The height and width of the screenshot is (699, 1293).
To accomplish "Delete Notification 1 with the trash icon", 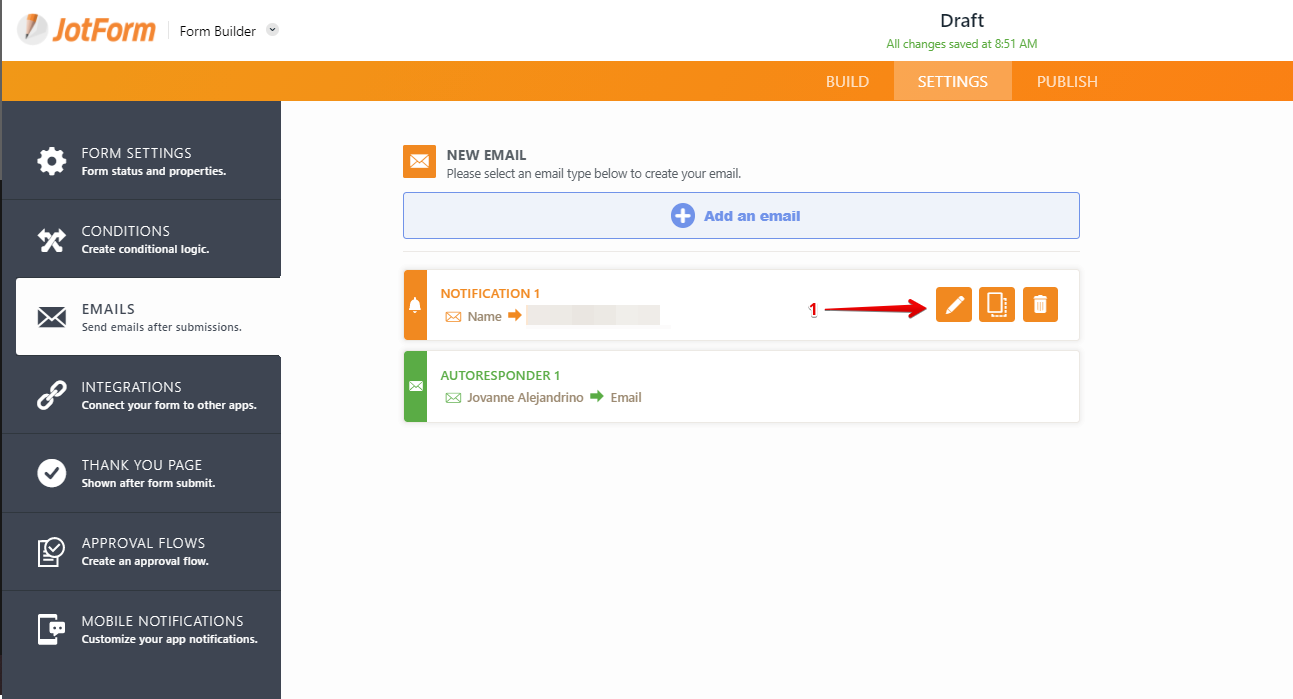I will click(x=1040, y=304).
